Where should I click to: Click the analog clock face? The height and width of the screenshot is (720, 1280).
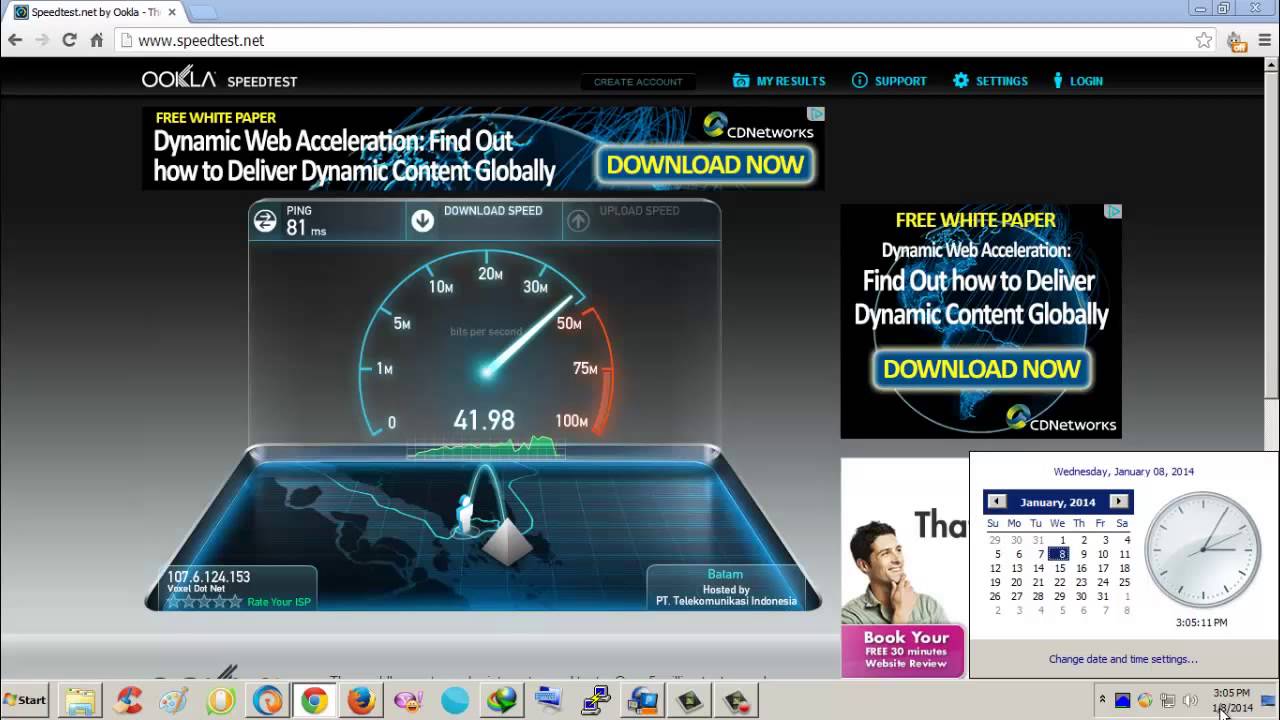tap(1202, 550)
